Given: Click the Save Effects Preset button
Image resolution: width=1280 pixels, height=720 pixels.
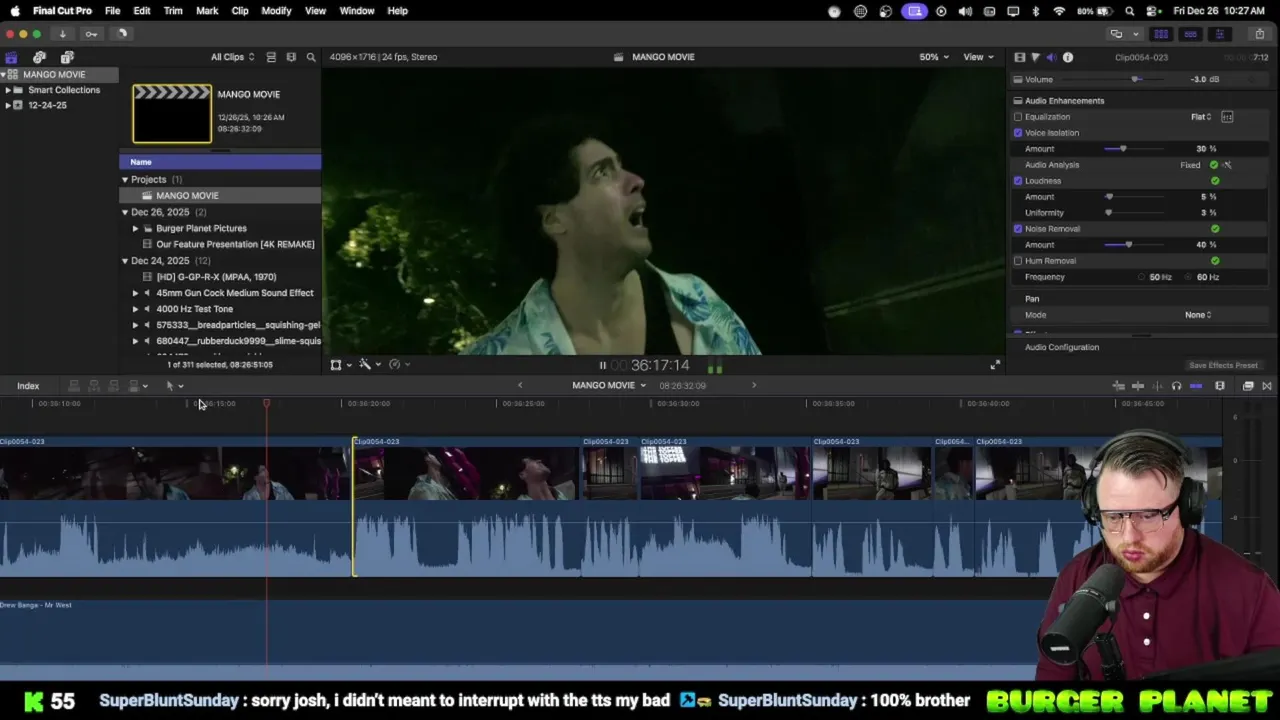Looking at the screenshot, I should click(x=1223, y=366).
